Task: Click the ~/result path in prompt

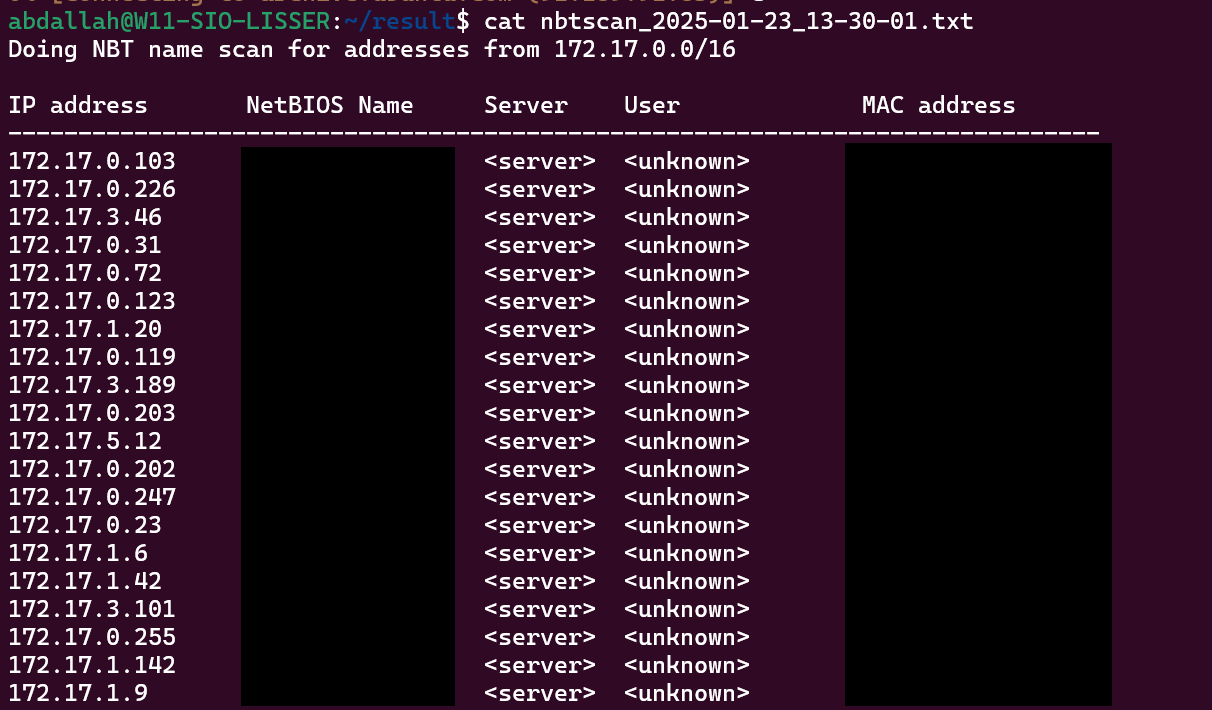Action: [x=399, y=21]
